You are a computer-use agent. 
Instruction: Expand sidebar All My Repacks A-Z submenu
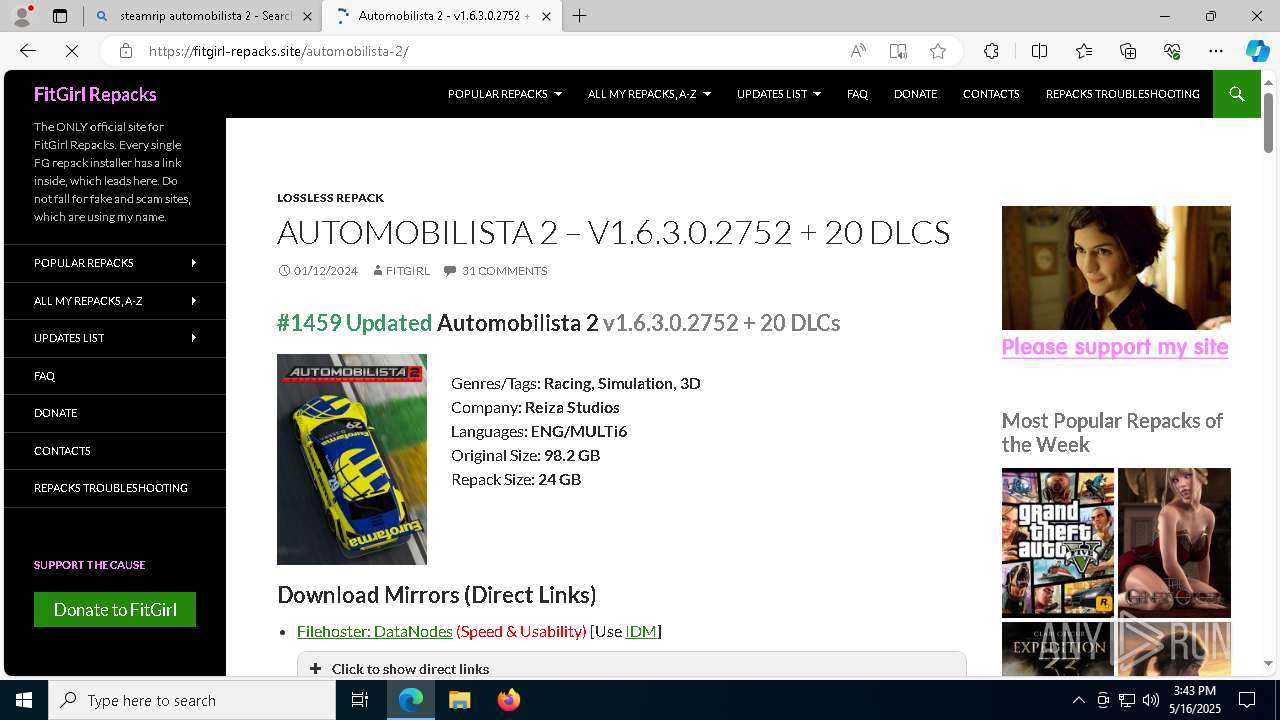193,300
